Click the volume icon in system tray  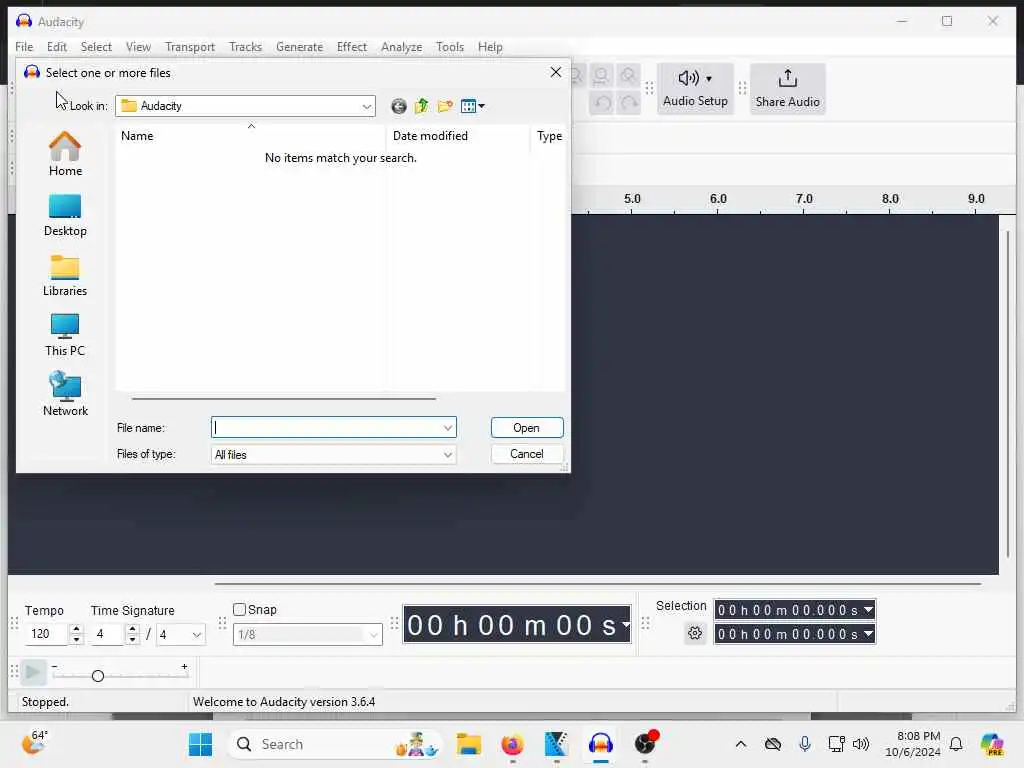(861, 744)
